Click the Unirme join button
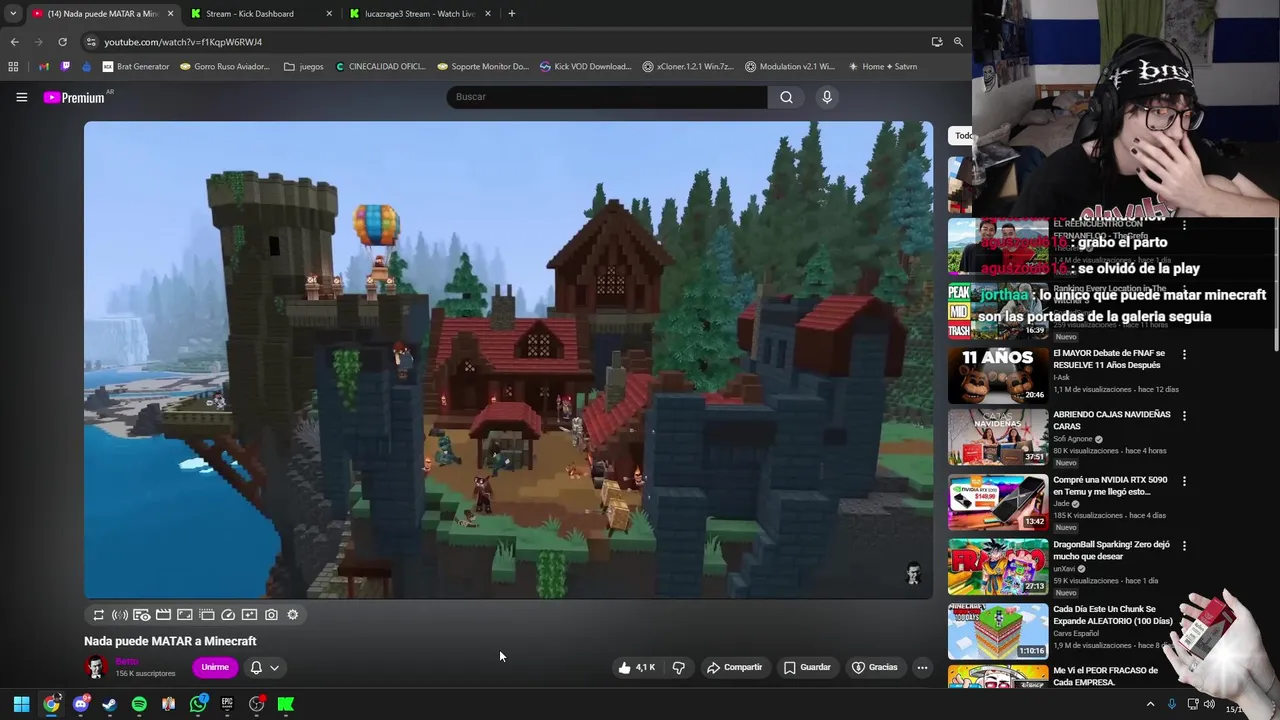 coord(215,667)
